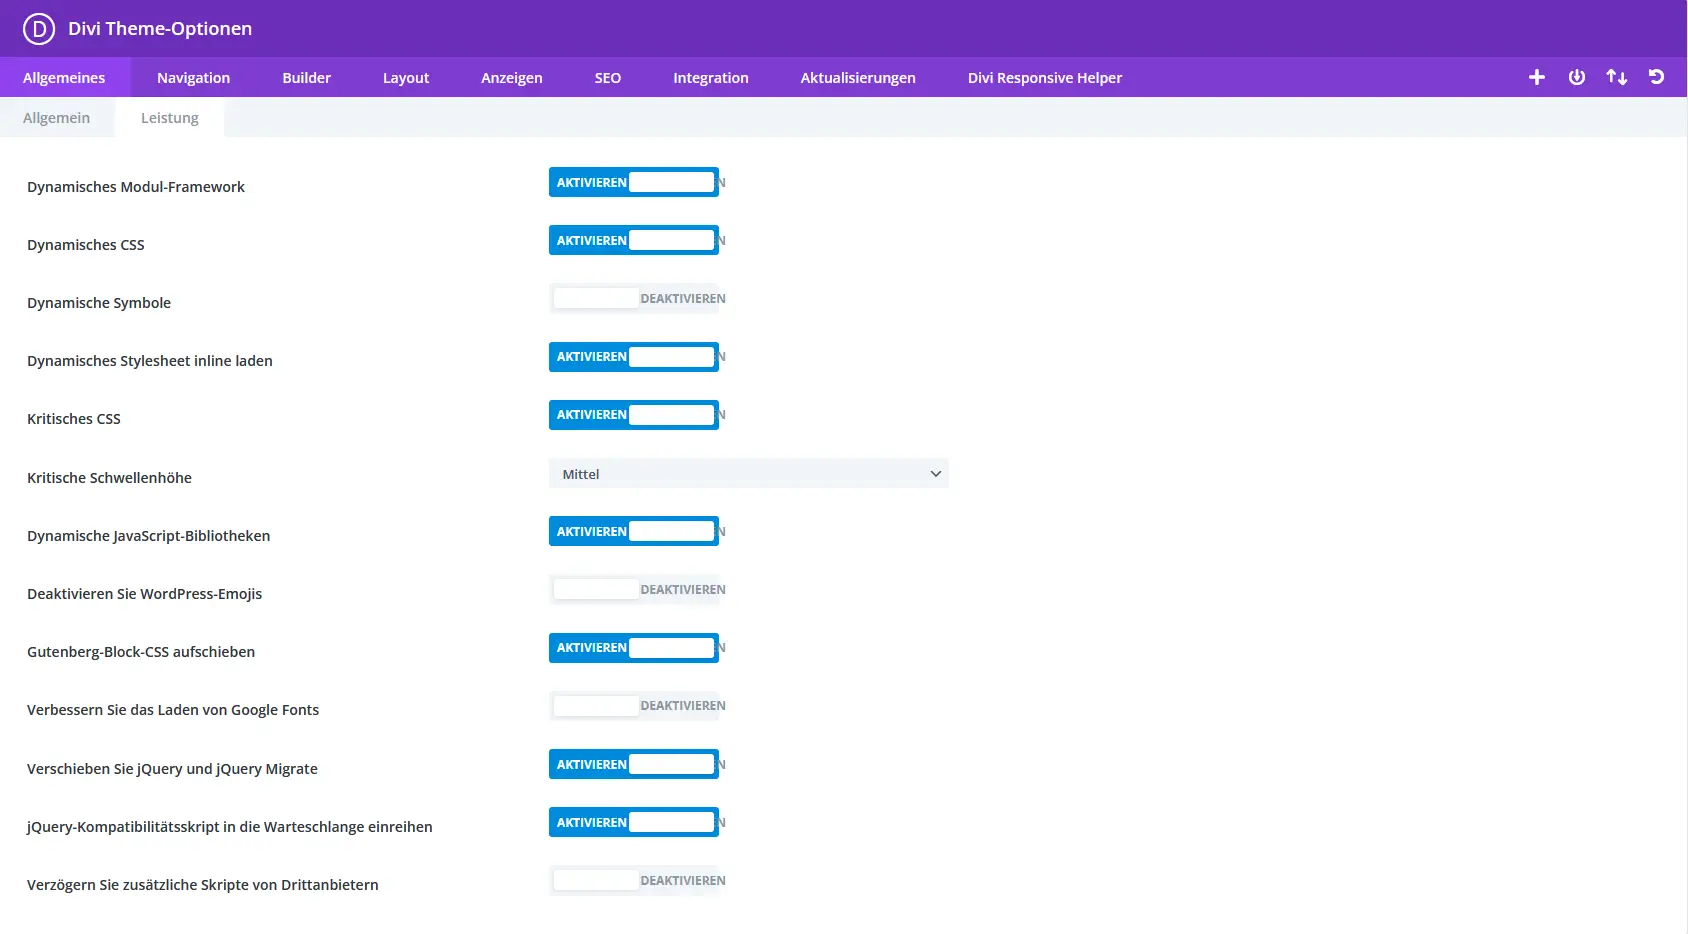
Task: Click the power icon in header
Action: pyautogui.click(x=1577, y=77)
